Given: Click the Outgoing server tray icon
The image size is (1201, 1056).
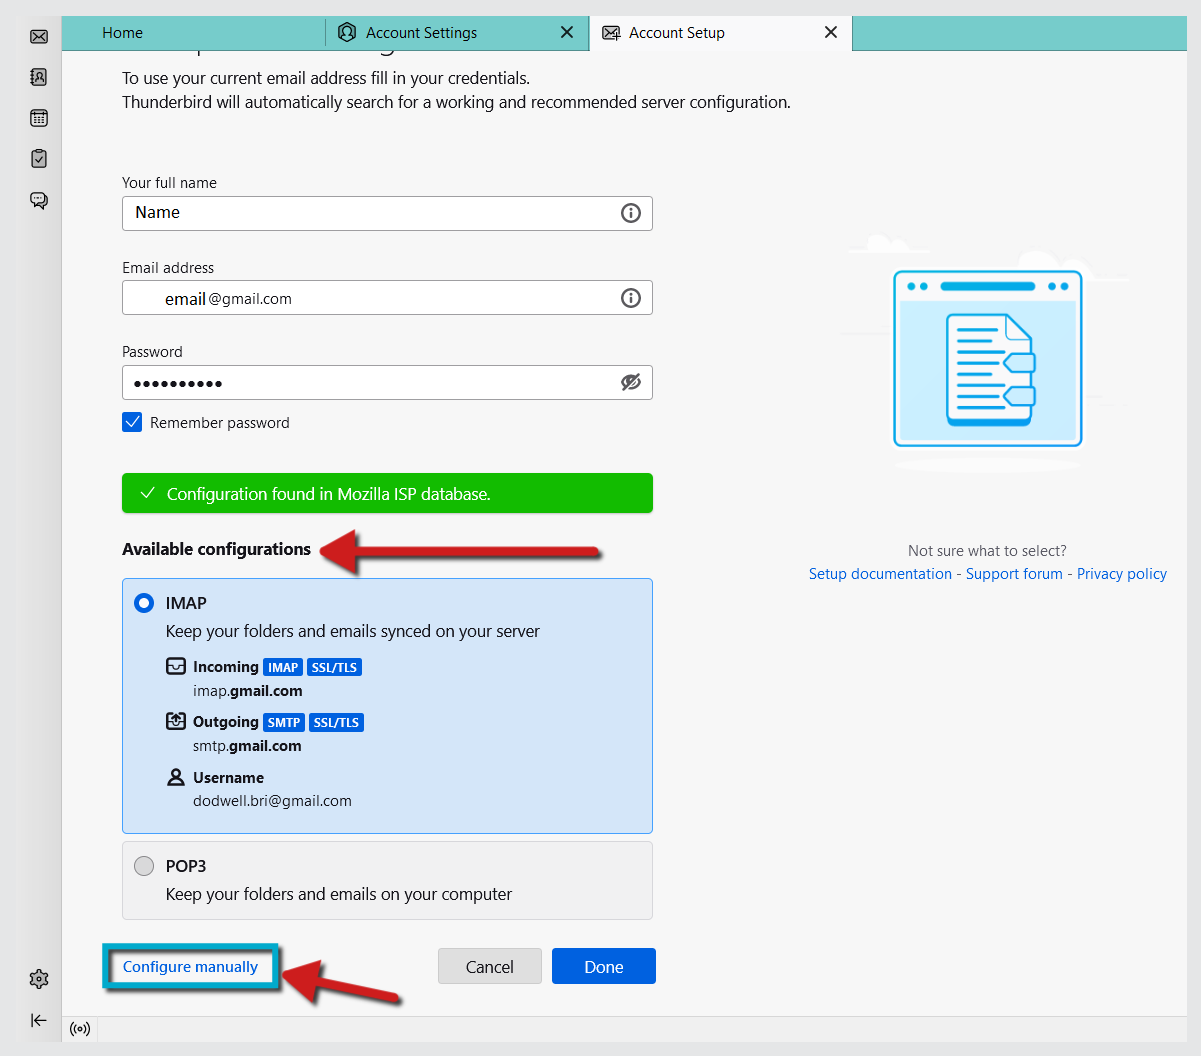Looking at the screenshot, I should 176,721.
